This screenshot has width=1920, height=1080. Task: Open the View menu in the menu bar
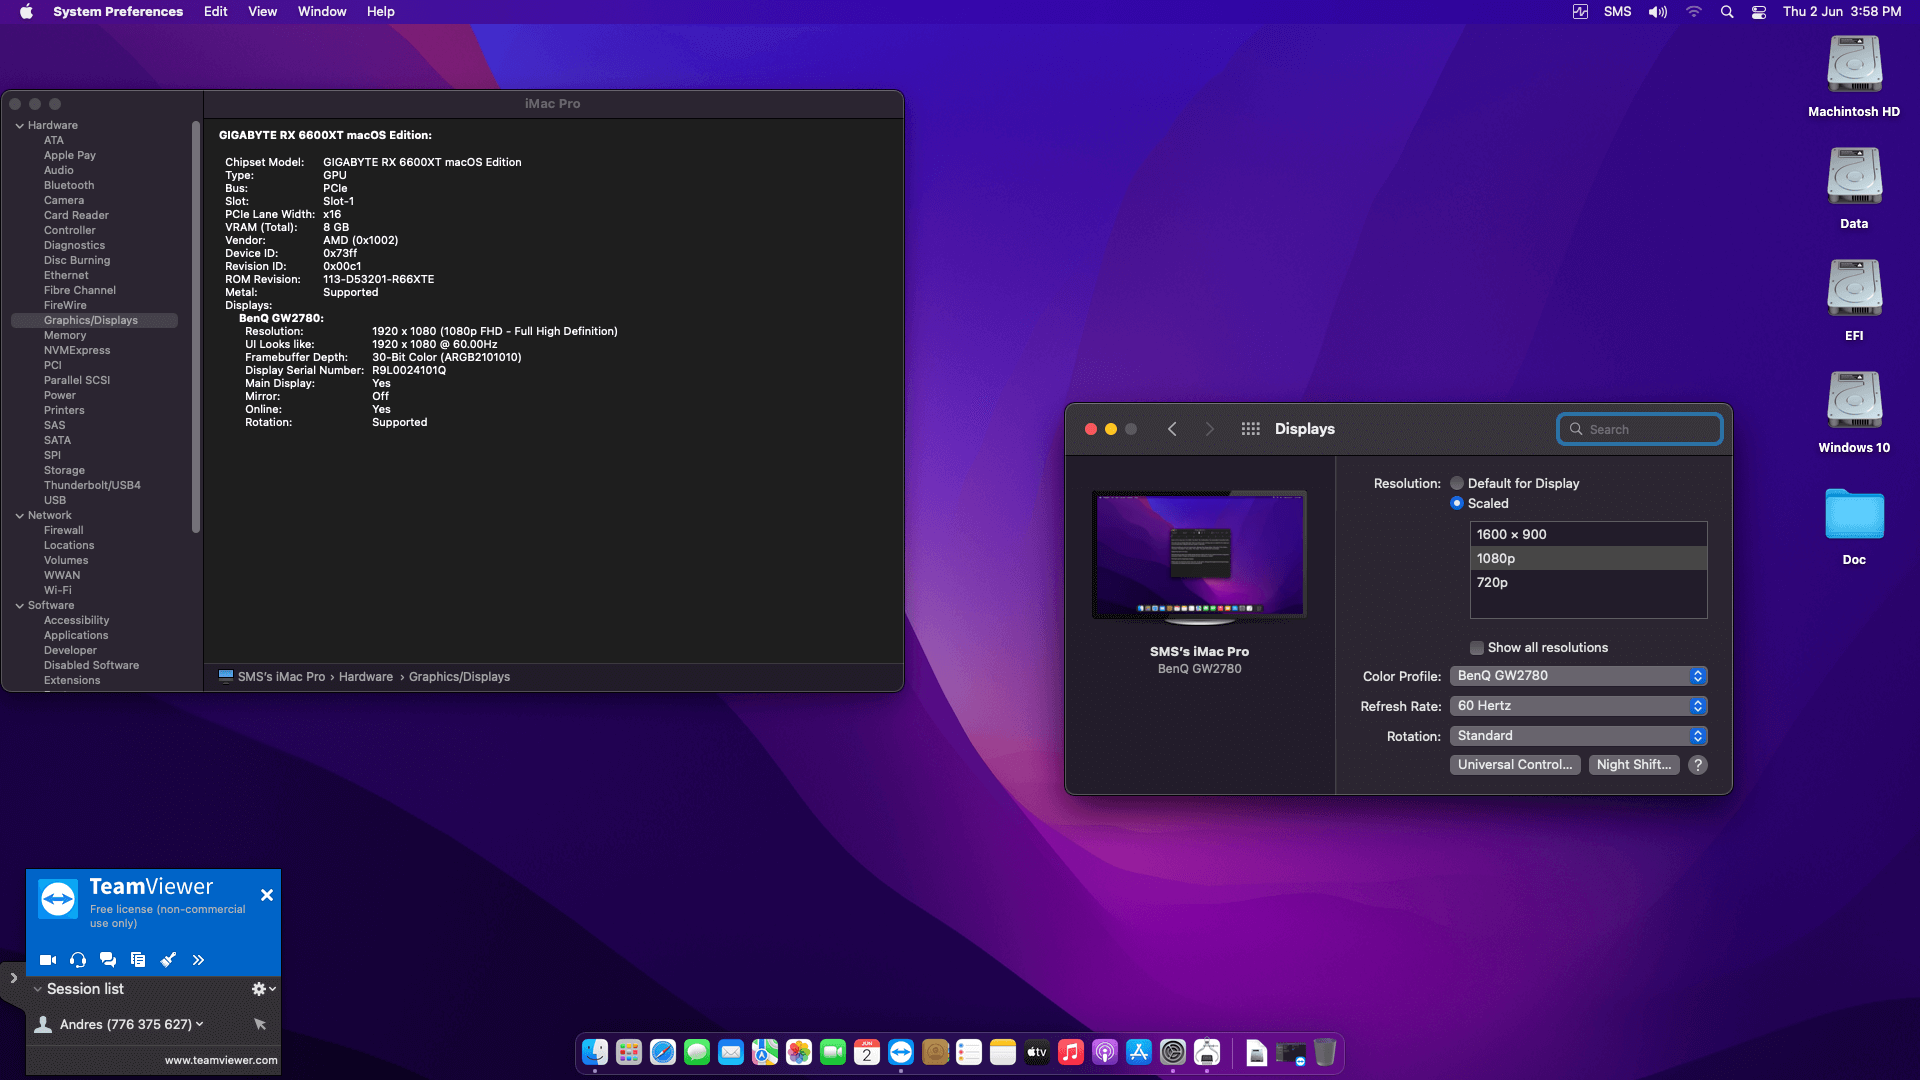pos(262,11)
